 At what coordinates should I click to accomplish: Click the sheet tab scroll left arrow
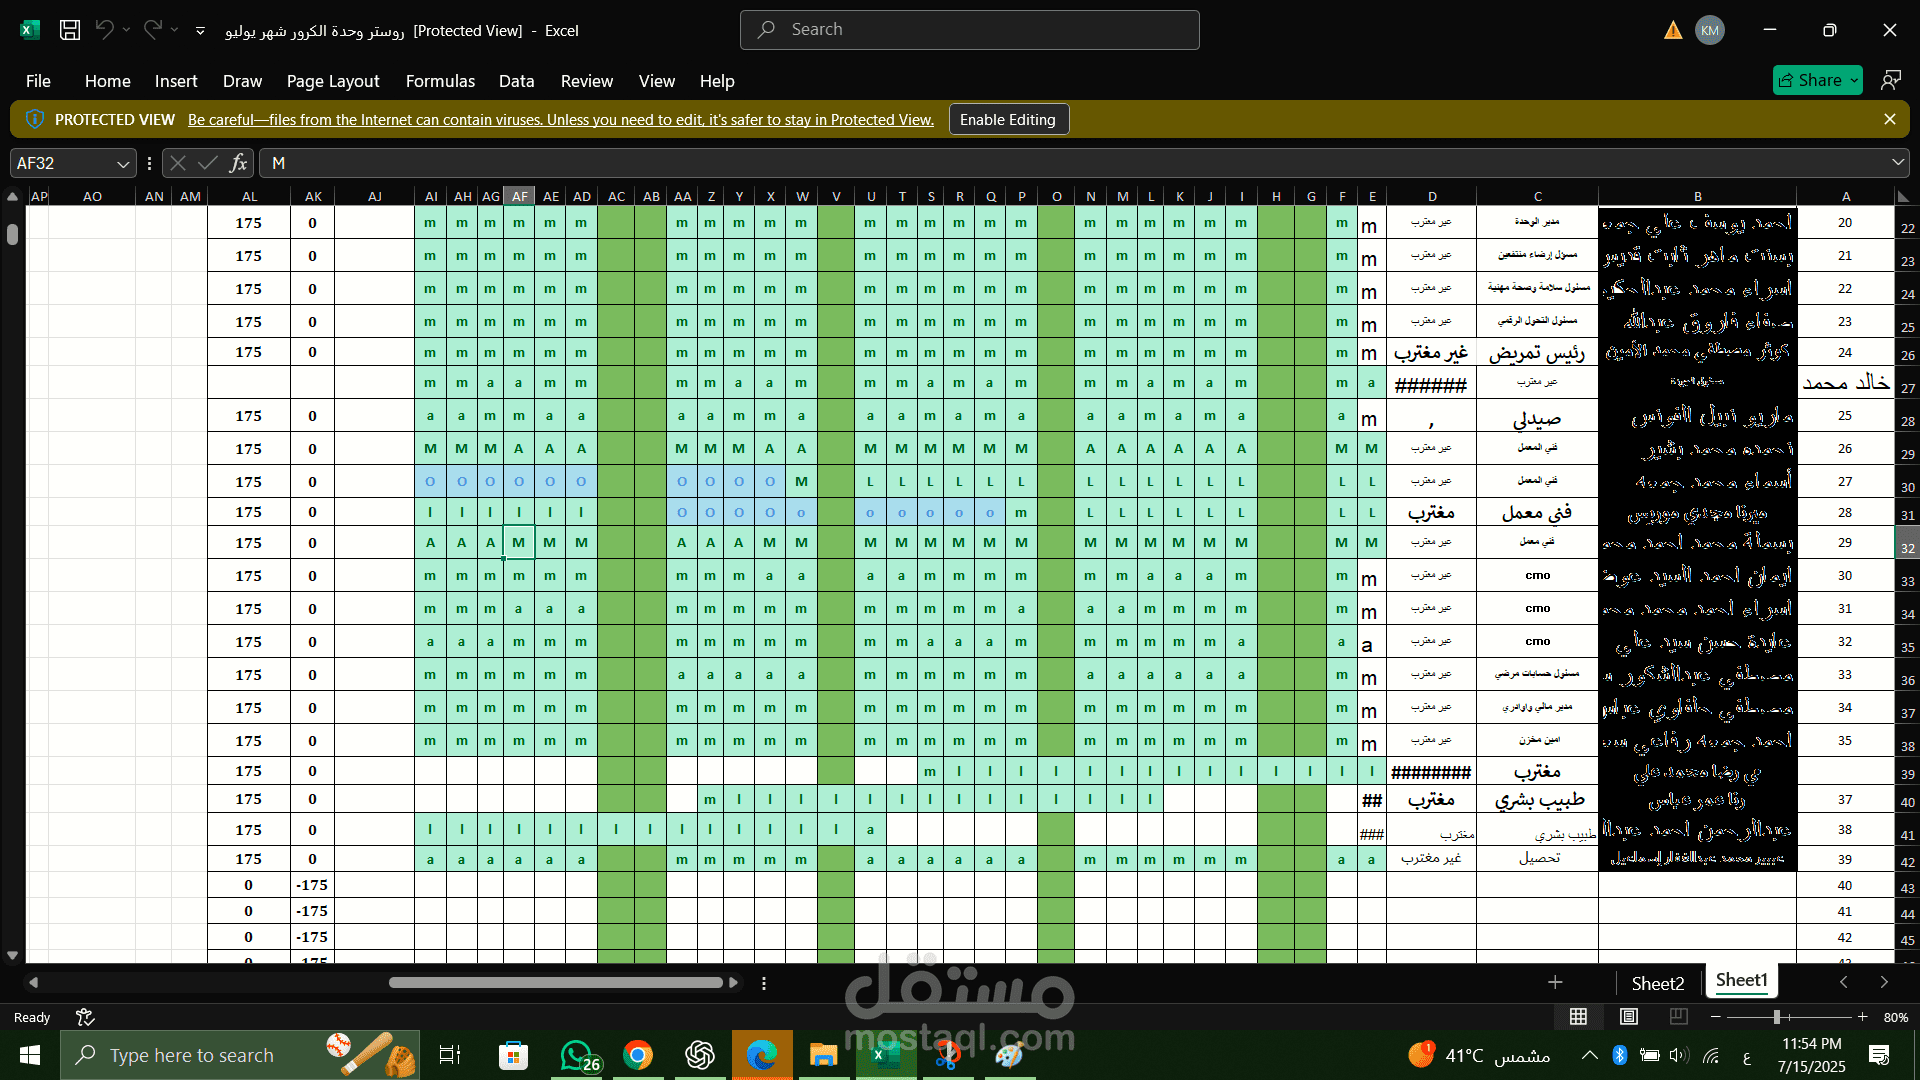(x=1843, y=982)
